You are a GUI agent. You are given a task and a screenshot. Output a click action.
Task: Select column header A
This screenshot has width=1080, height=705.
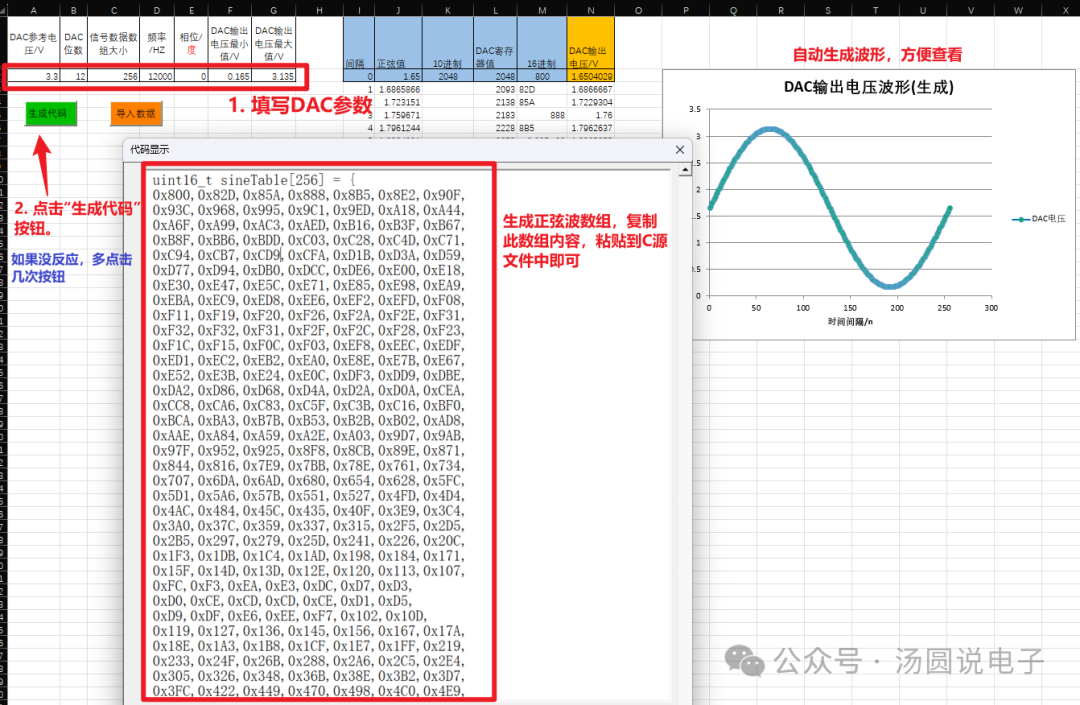(33, 10)
